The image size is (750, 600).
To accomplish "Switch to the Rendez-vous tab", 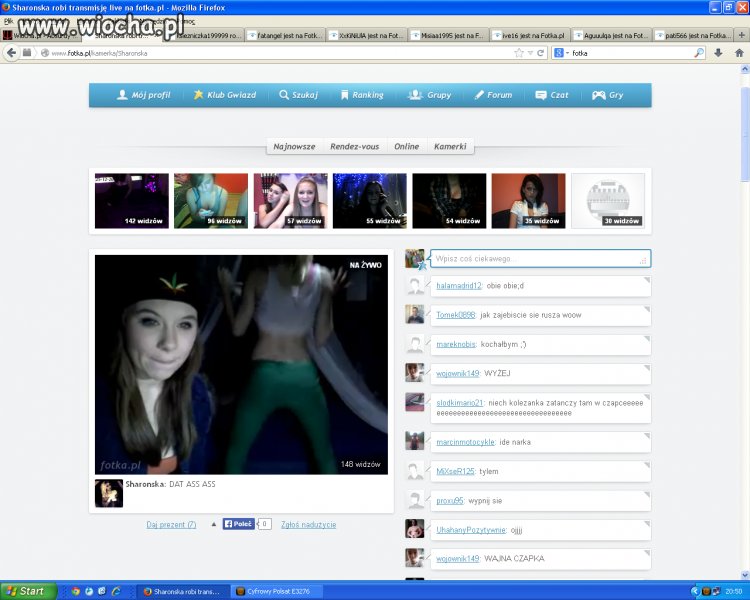I will pyautogui.click(x=354, y=146).
